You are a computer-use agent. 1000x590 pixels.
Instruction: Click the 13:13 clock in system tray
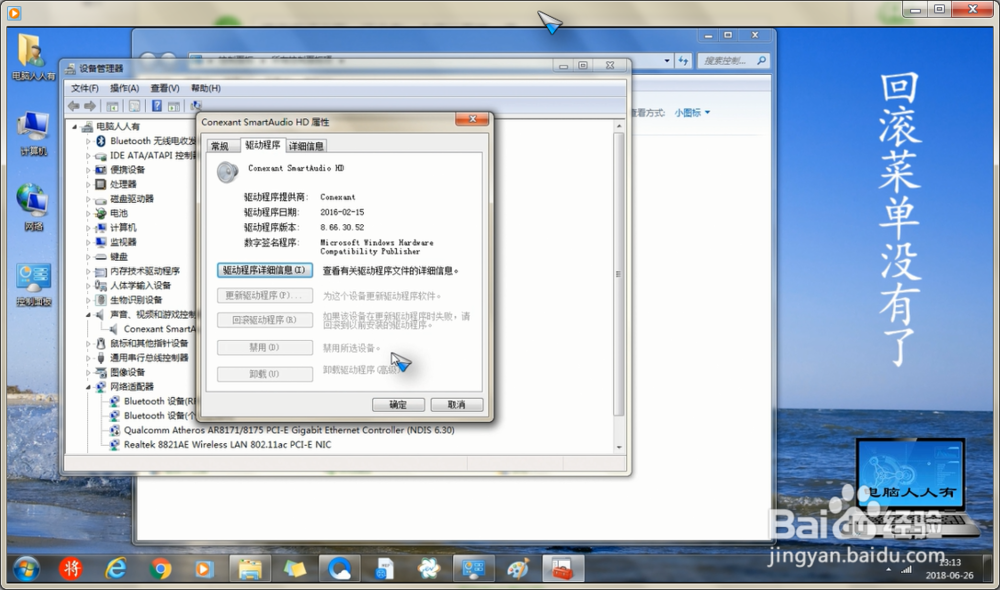point(950,562)
